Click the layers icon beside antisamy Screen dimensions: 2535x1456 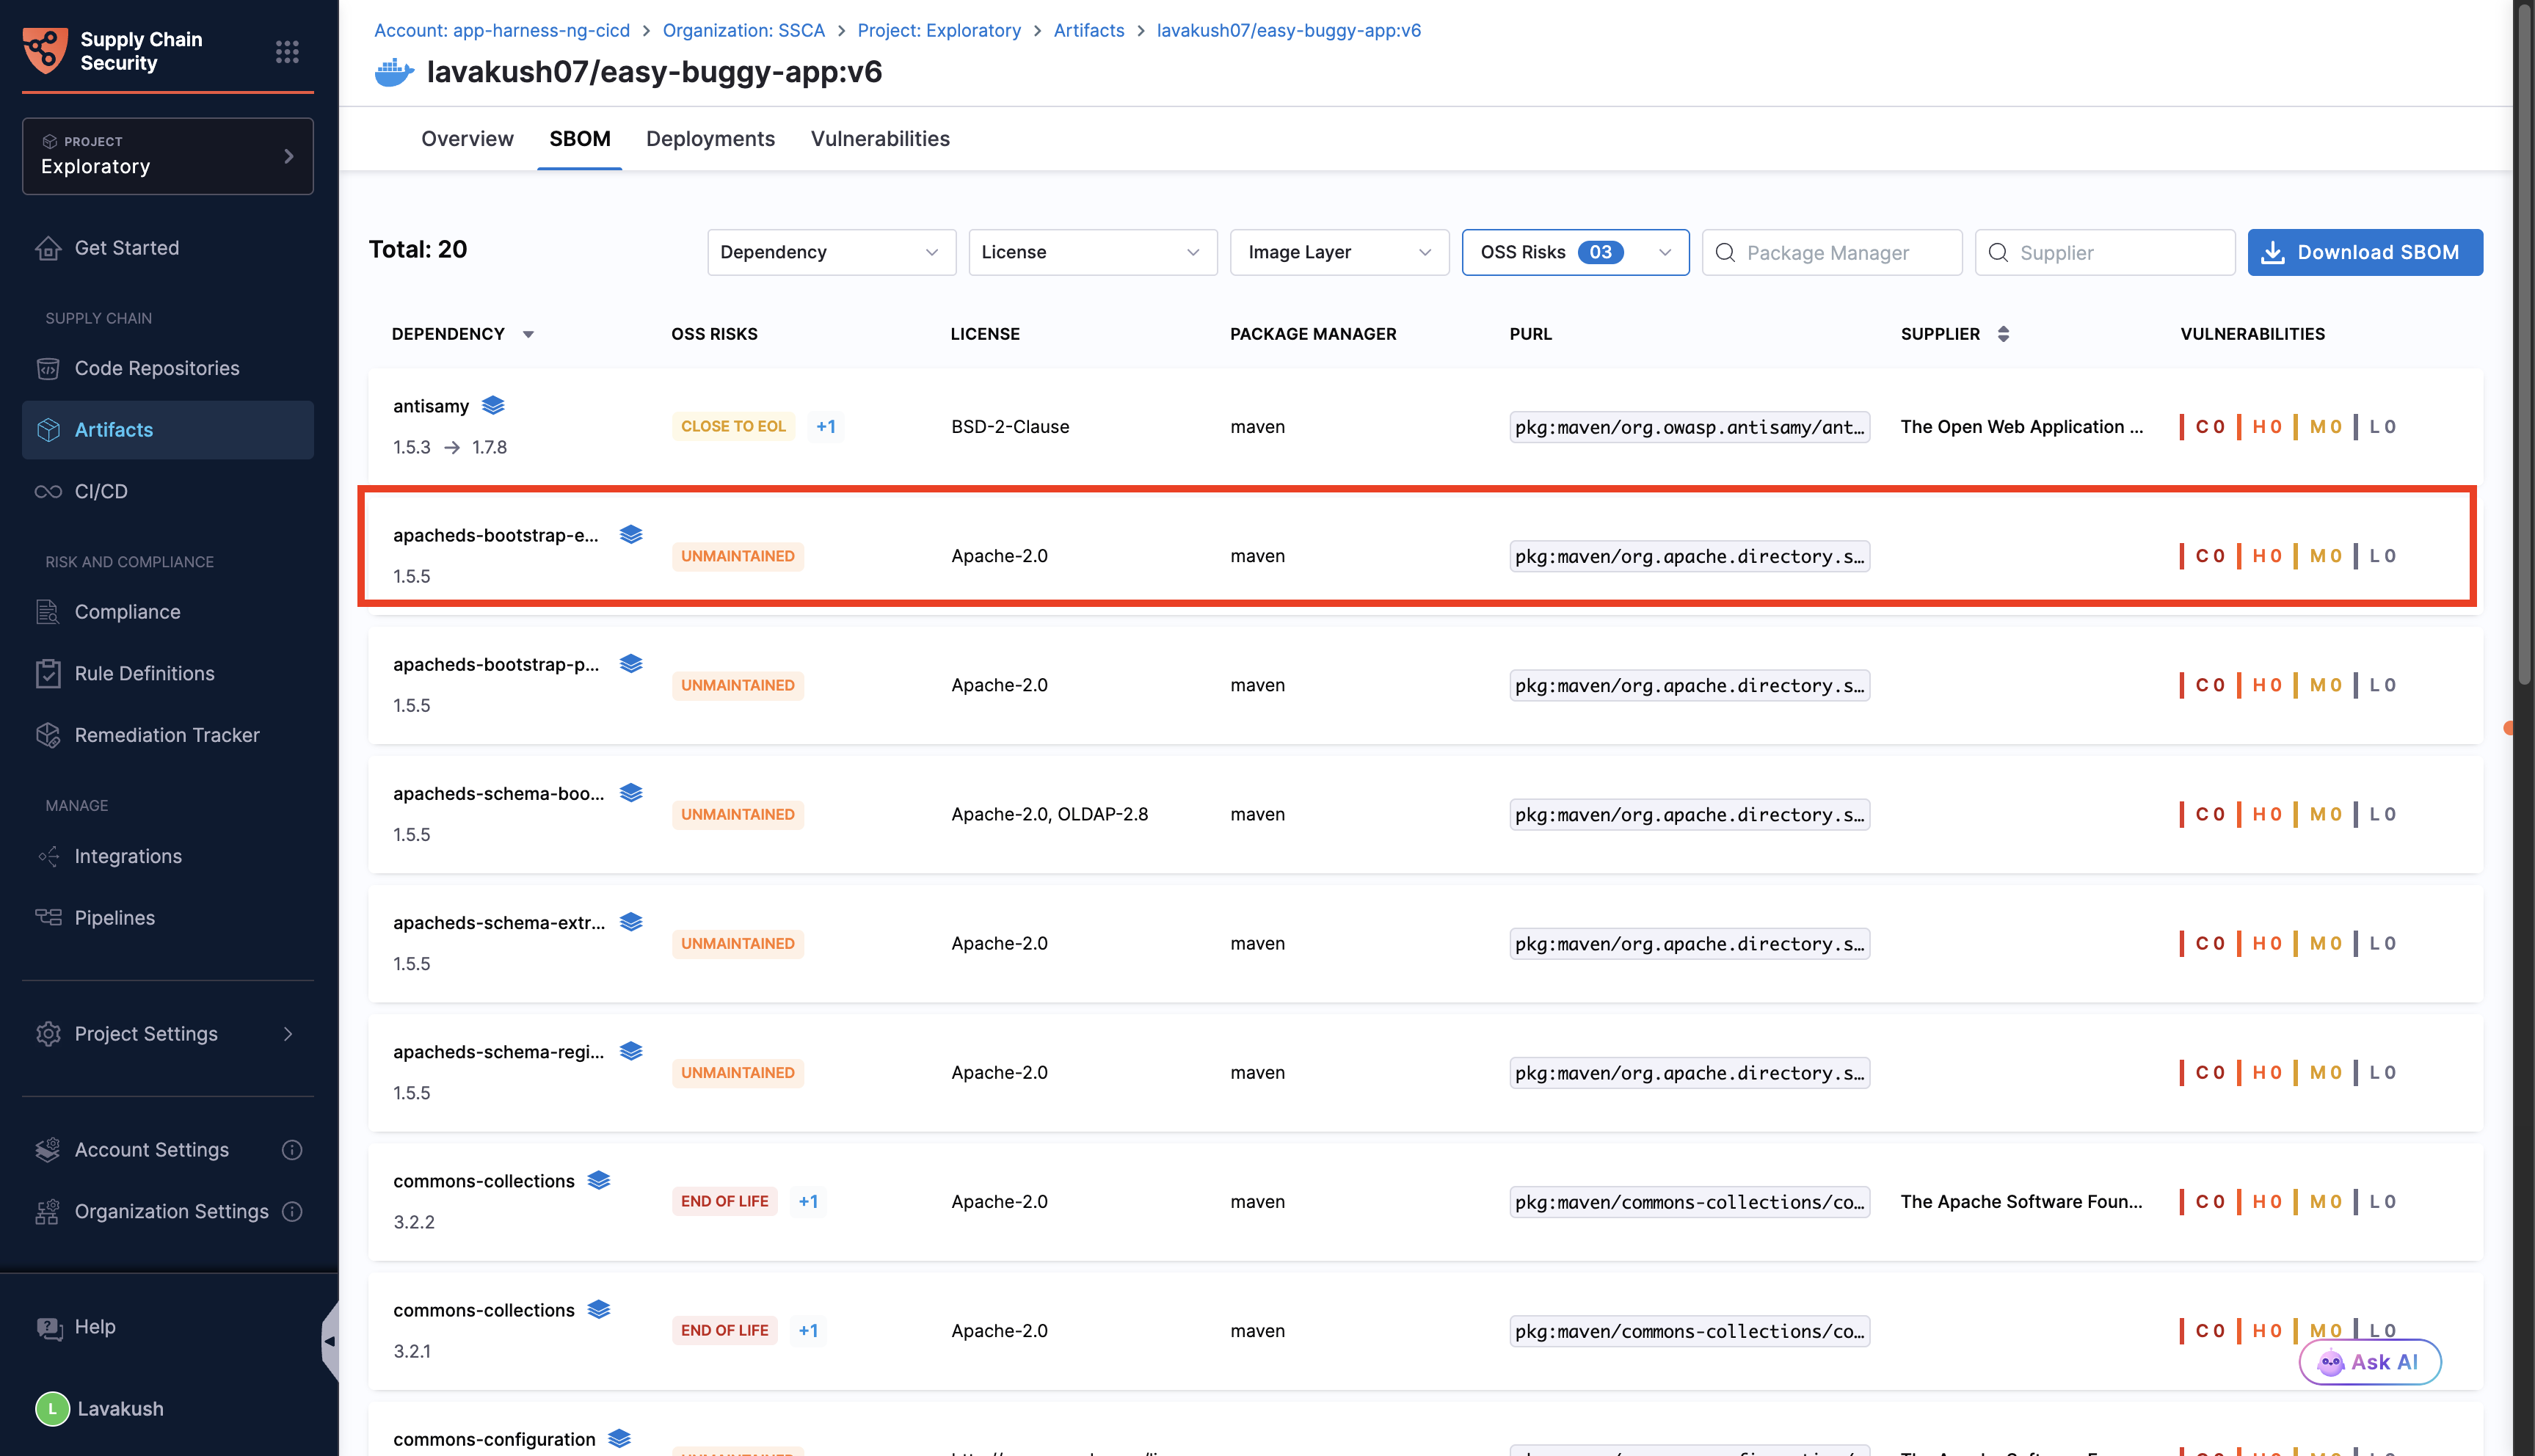(493, 405)
